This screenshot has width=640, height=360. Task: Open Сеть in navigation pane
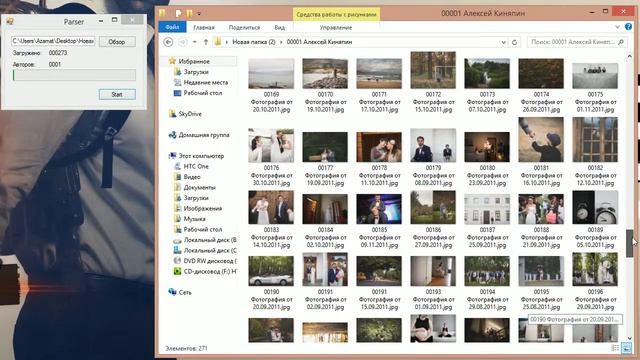click(185, 292)
